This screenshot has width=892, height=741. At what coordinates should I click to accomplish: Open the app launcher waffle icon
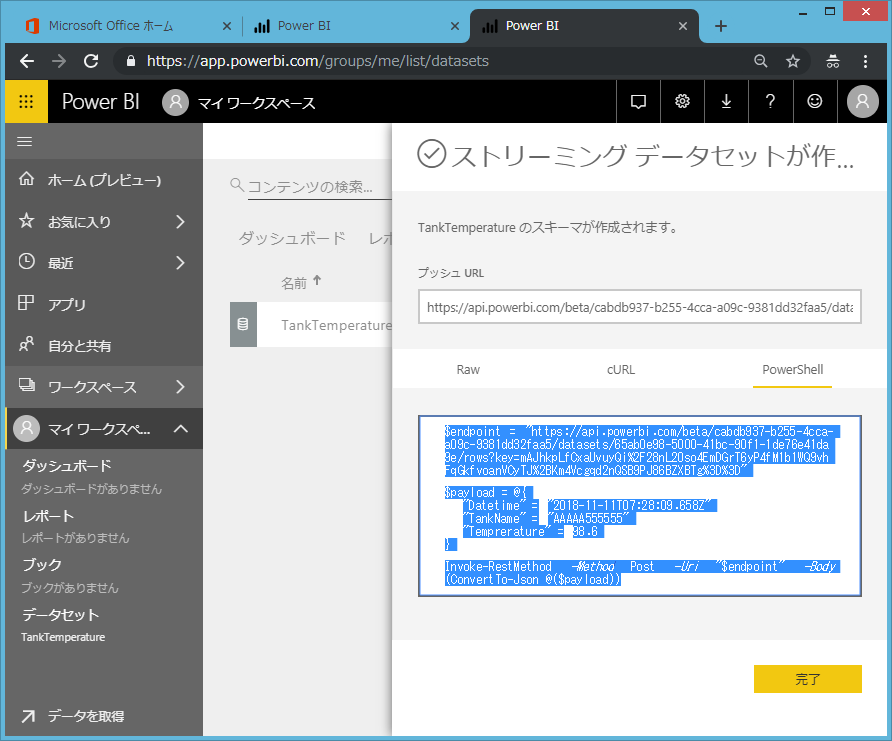pos(26,101)
